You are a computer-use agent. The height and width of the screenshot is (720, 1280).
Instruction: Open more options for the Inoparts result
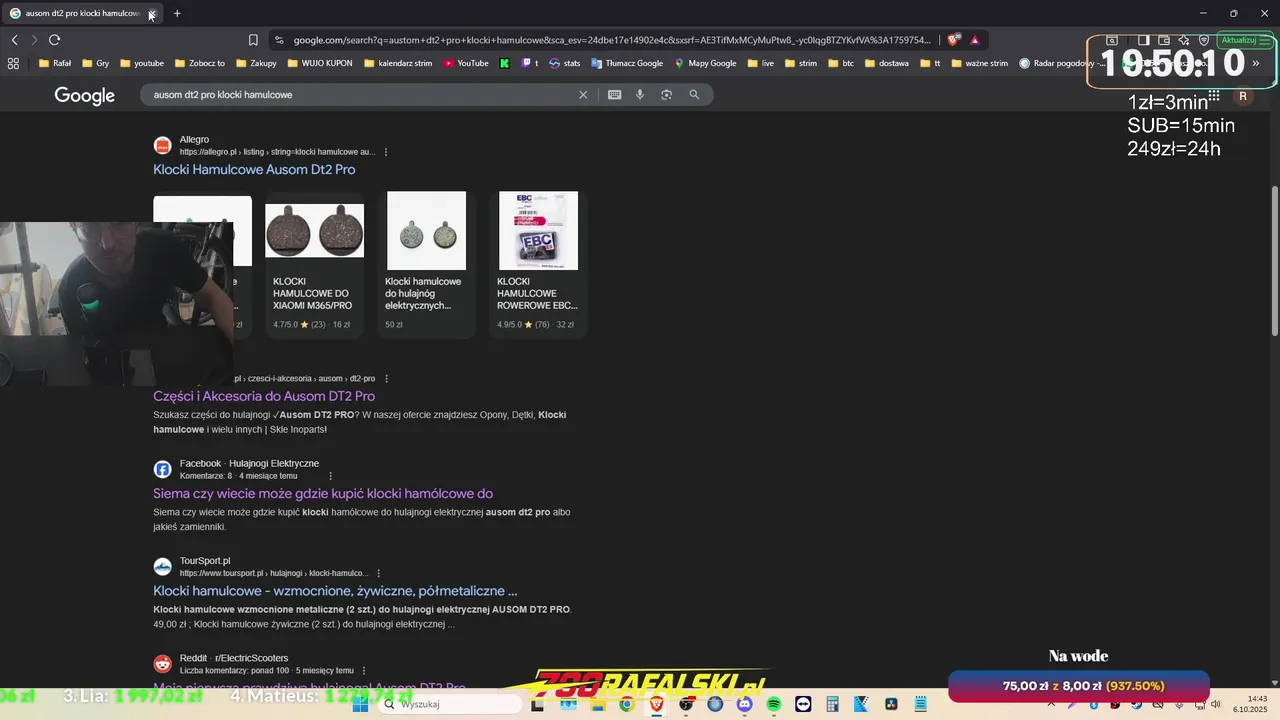[x=386, y=379]
